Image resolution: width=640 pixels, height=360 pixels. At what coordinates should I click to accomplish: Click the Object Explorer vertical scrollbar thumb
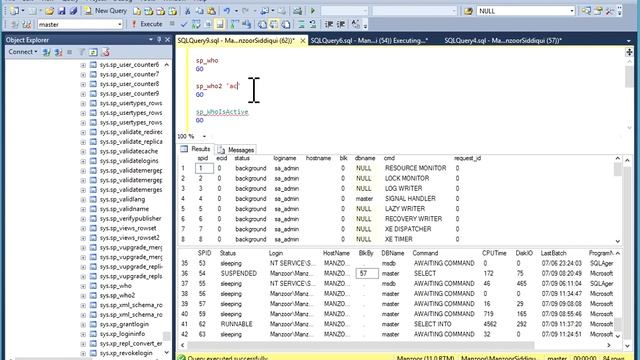(x=167, y=336)
